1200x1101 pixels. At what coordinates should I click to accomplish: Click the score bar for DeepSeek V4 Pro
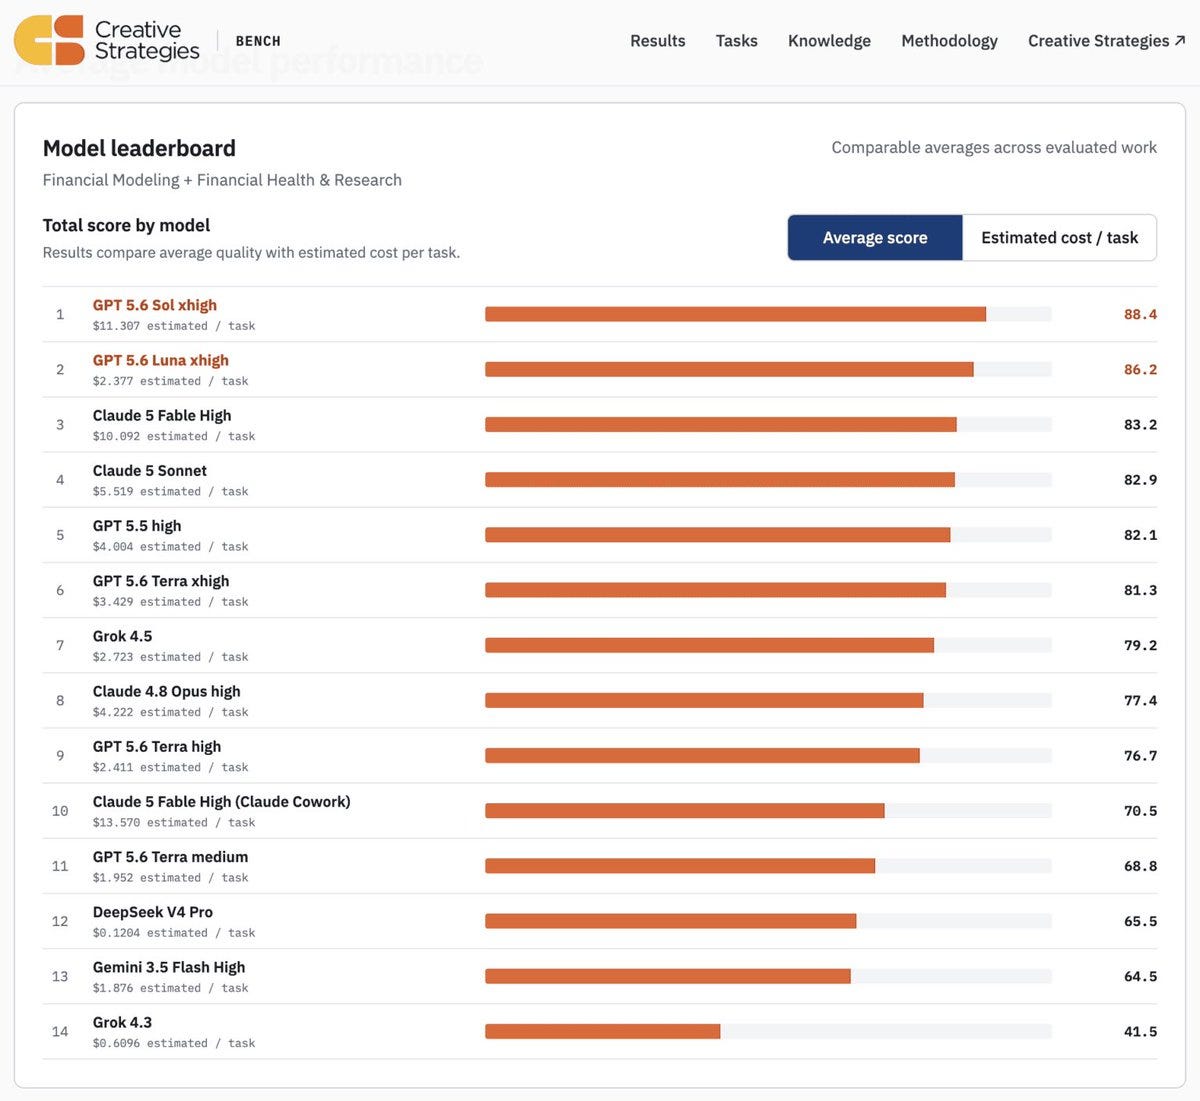pos(768,921)
